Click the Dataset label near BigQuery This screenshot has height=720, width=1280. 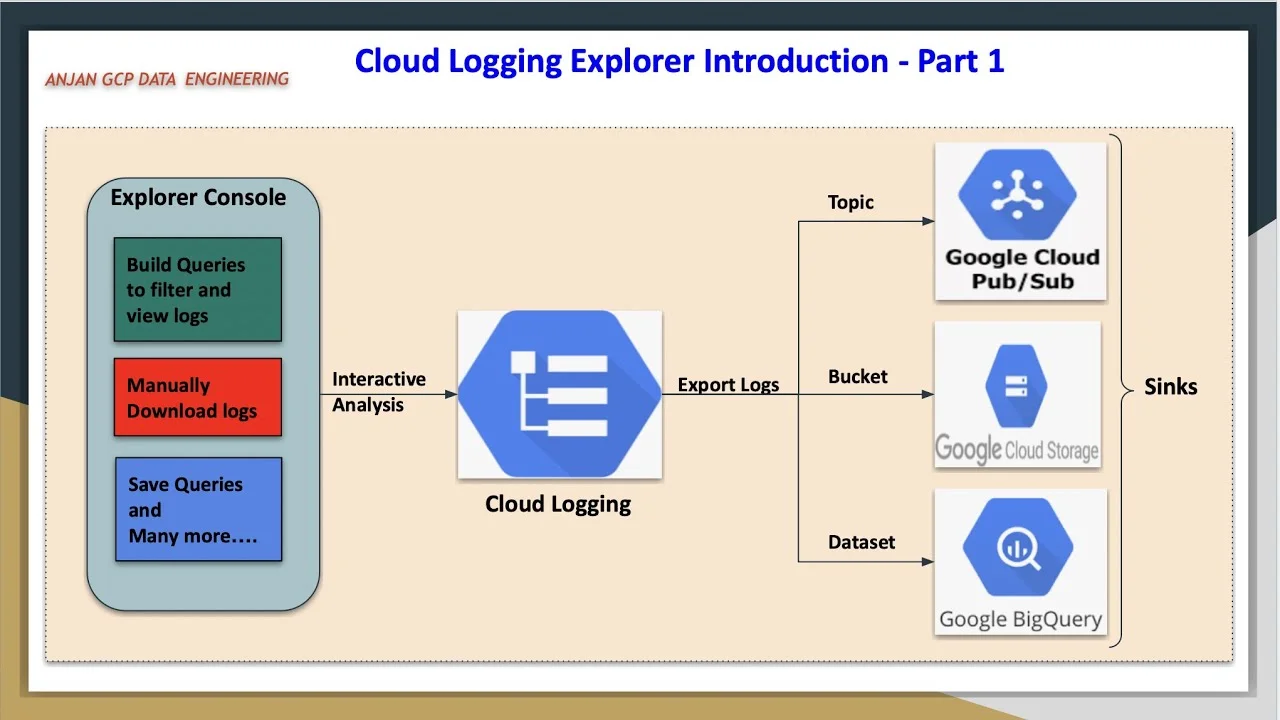(x=861, y=542)
